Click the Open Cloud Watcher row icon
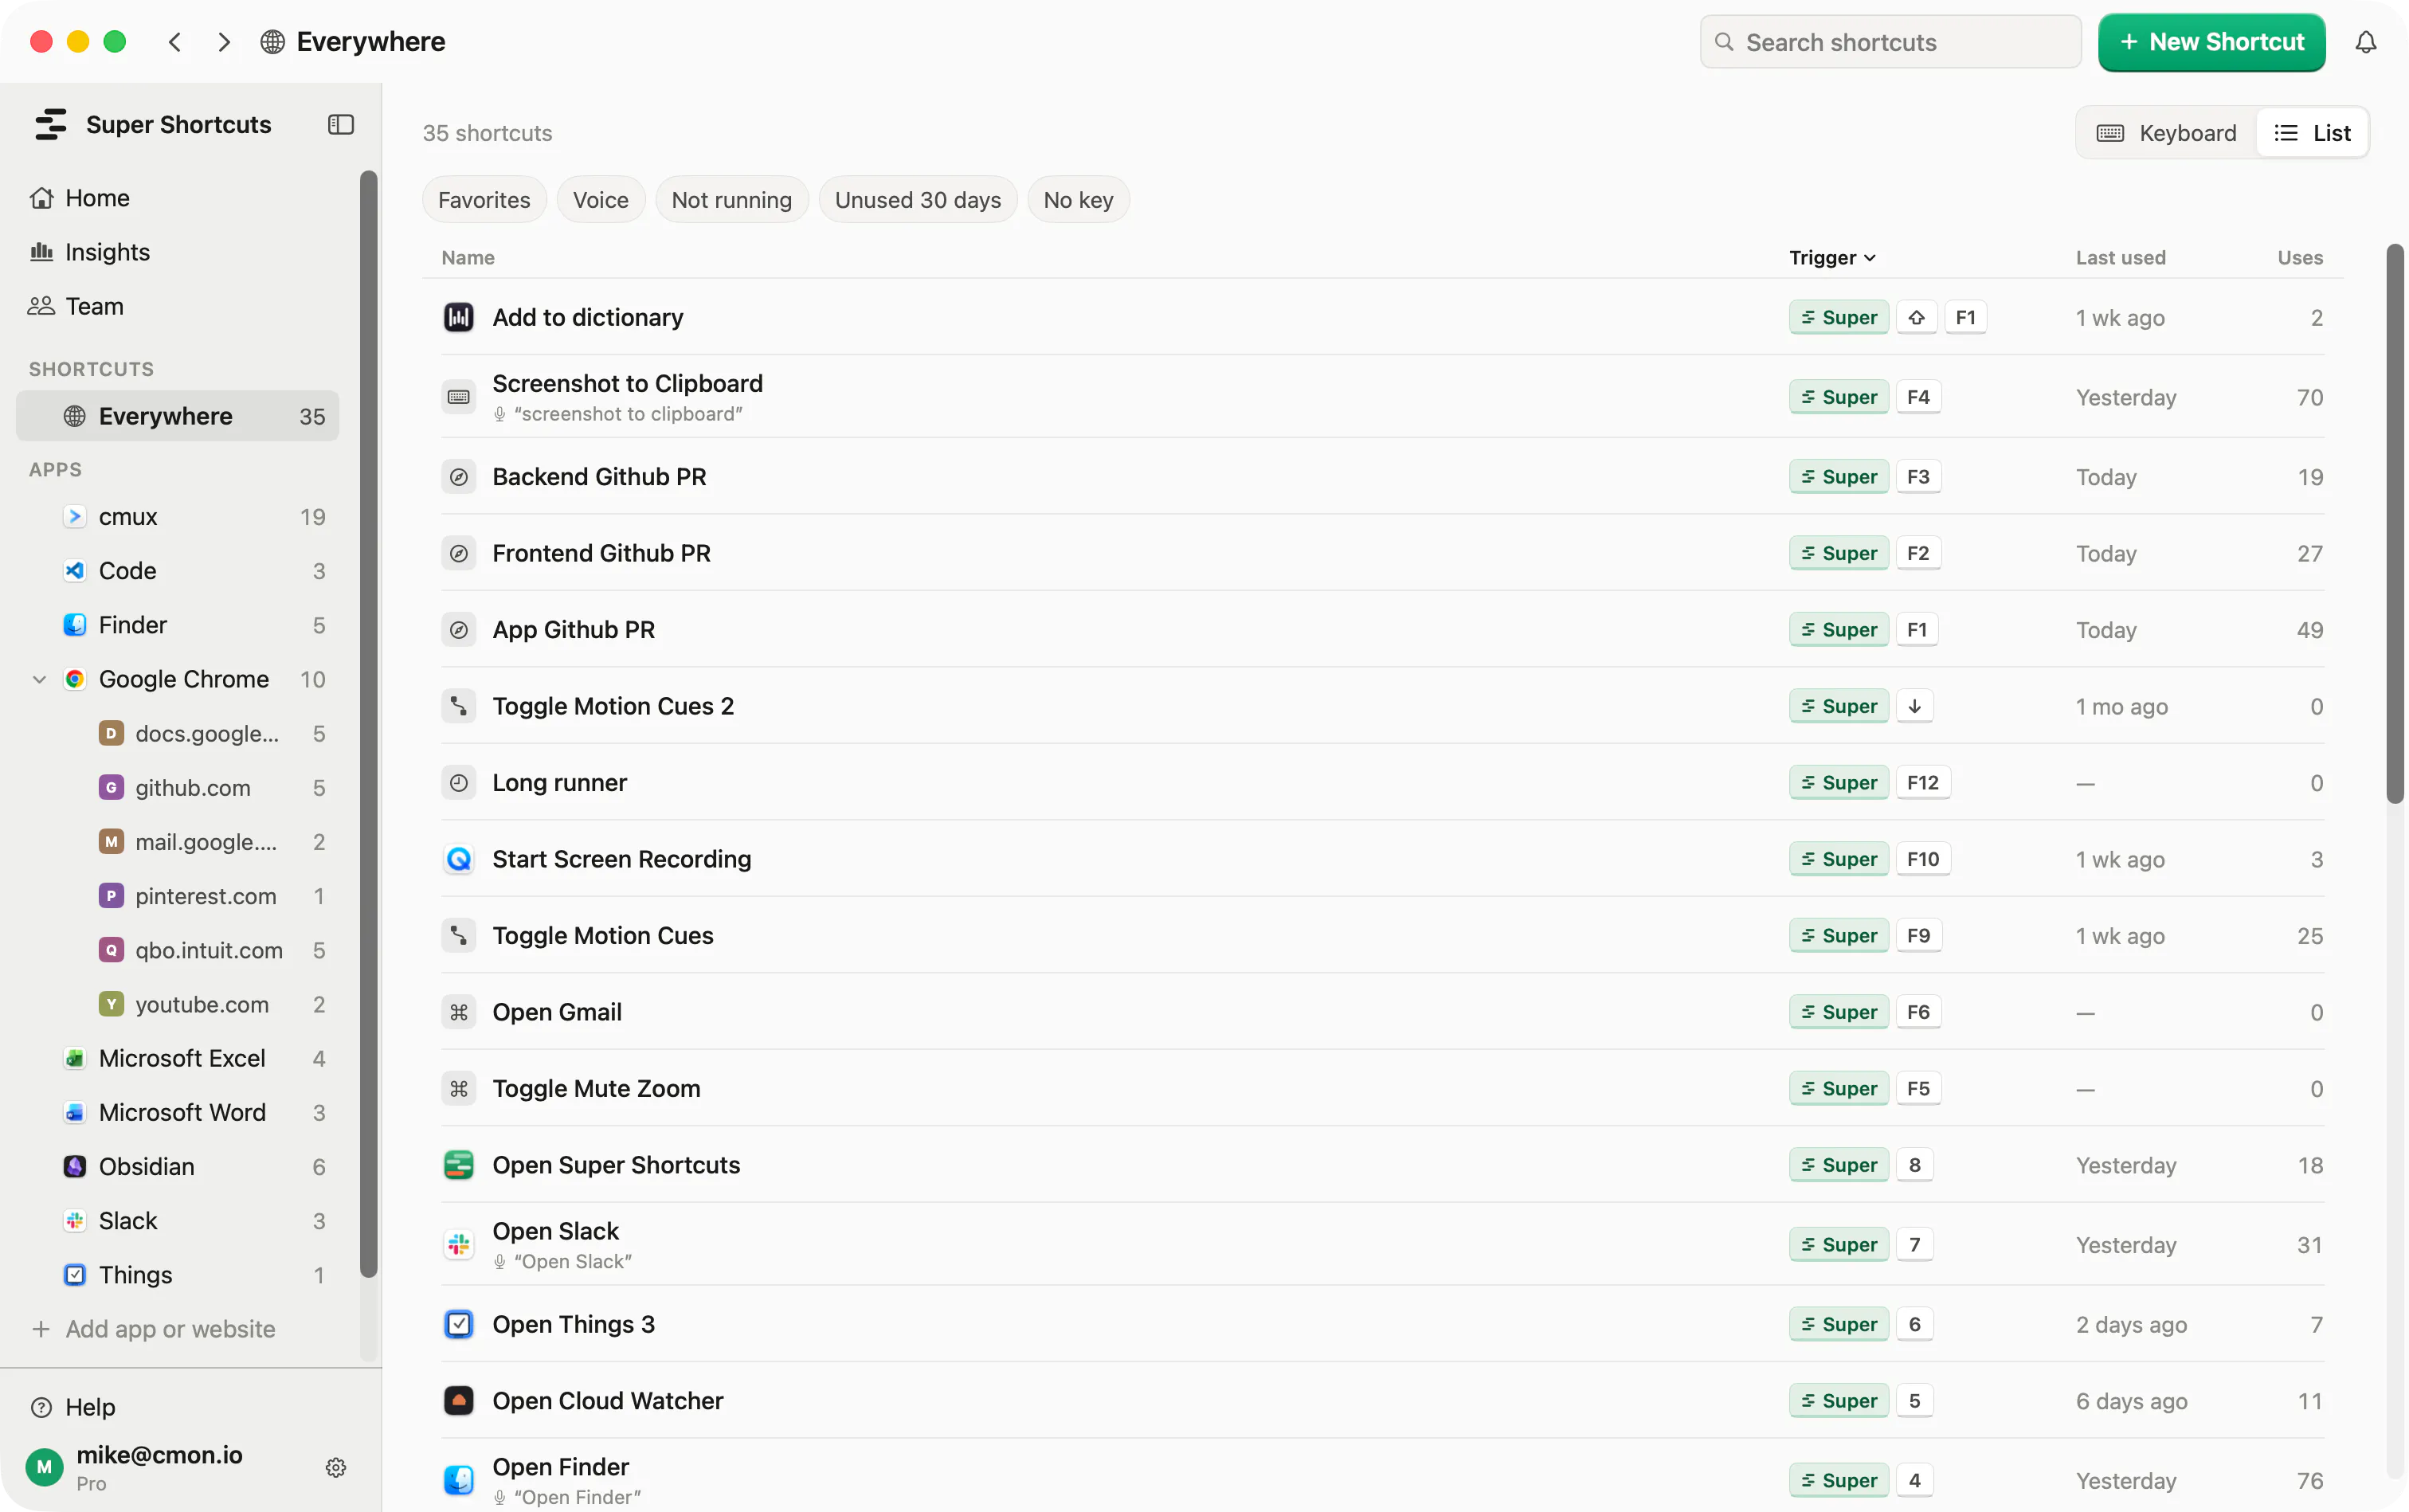The height and width of the screenshot is (1512, 2409). pos(458,1401)
